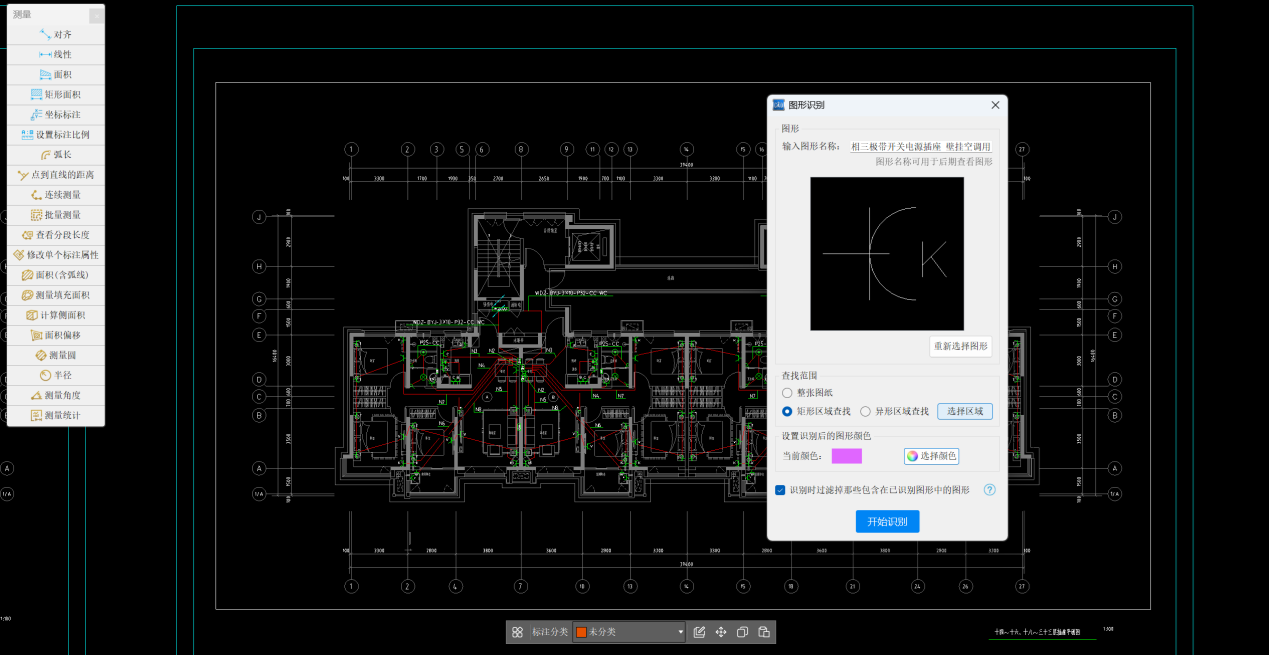Uncheck the filter already-recognized shapes checkbox
This screenshot has height=655, width=1269.
pyautogui.click(x=781, y=490)
